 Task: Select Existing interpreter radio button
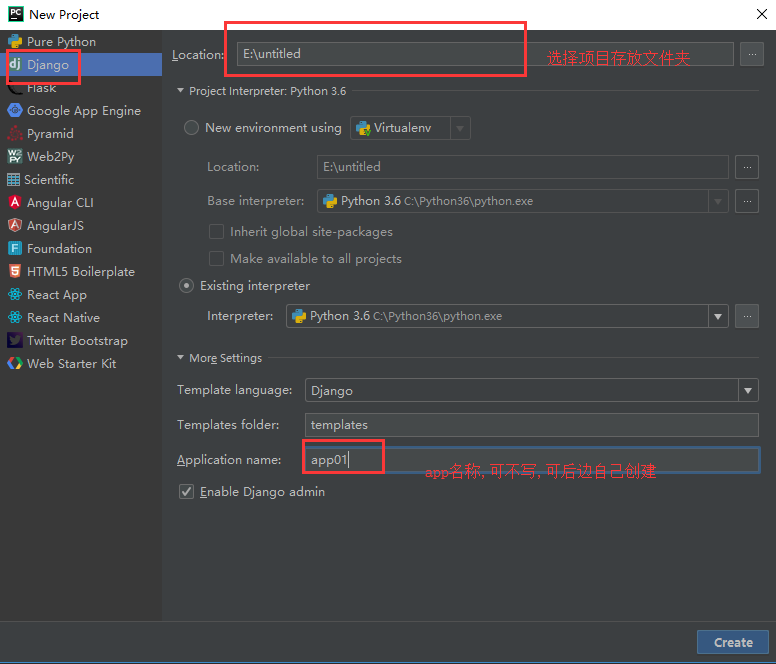click(x=186, y=285)
